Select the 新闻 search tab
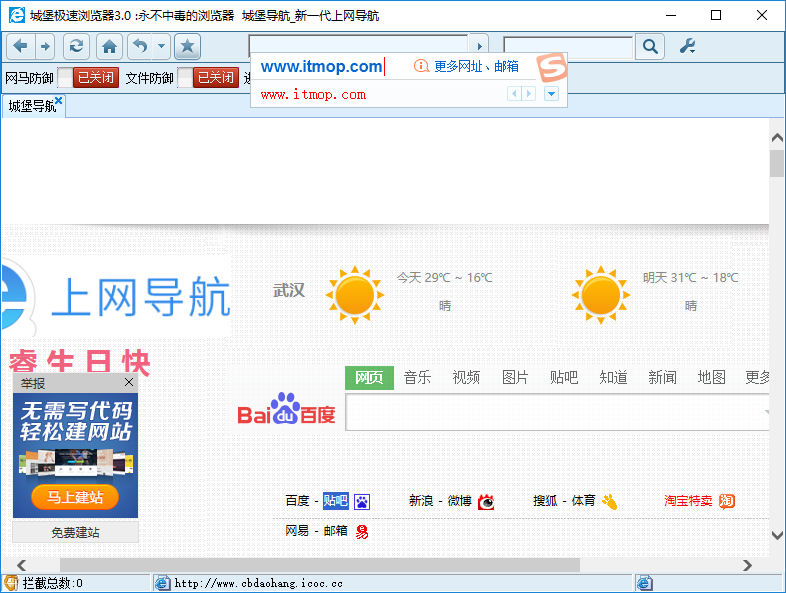Viewport: 786px width, 593px height. pos(662,377)
